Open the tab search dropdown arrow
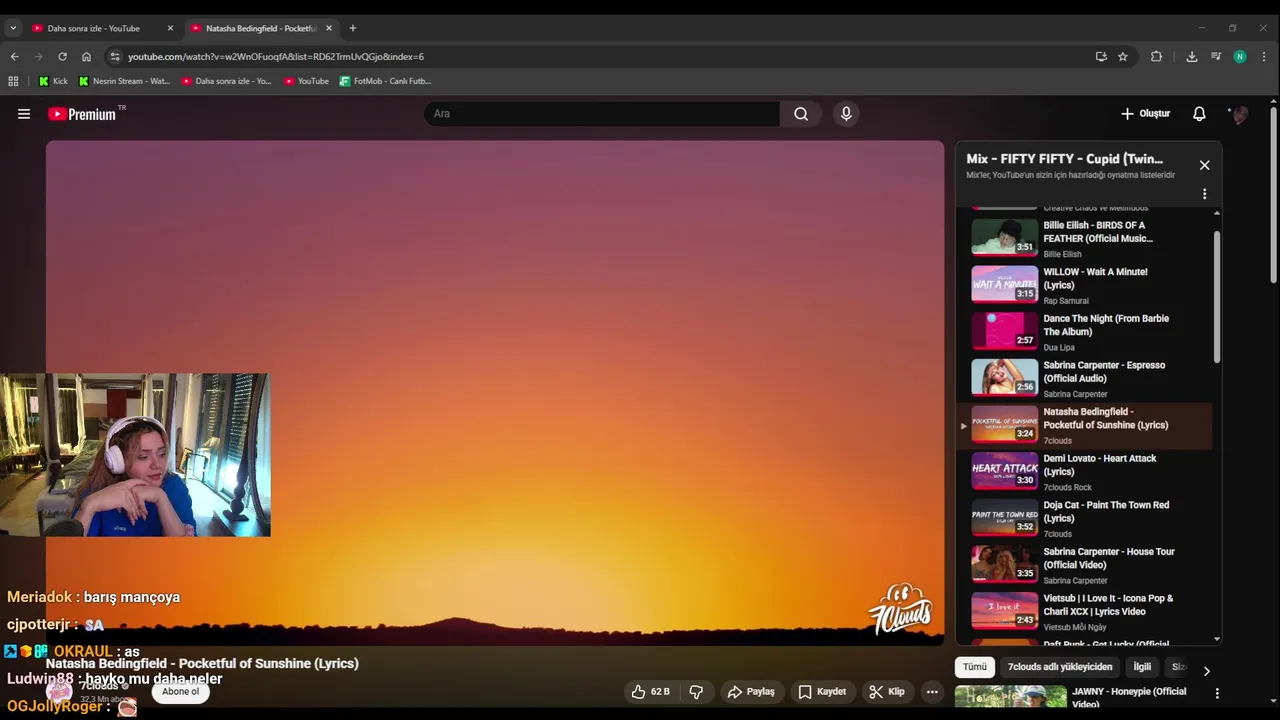This screenshot has width=1280, height=720. pos(13,28)
